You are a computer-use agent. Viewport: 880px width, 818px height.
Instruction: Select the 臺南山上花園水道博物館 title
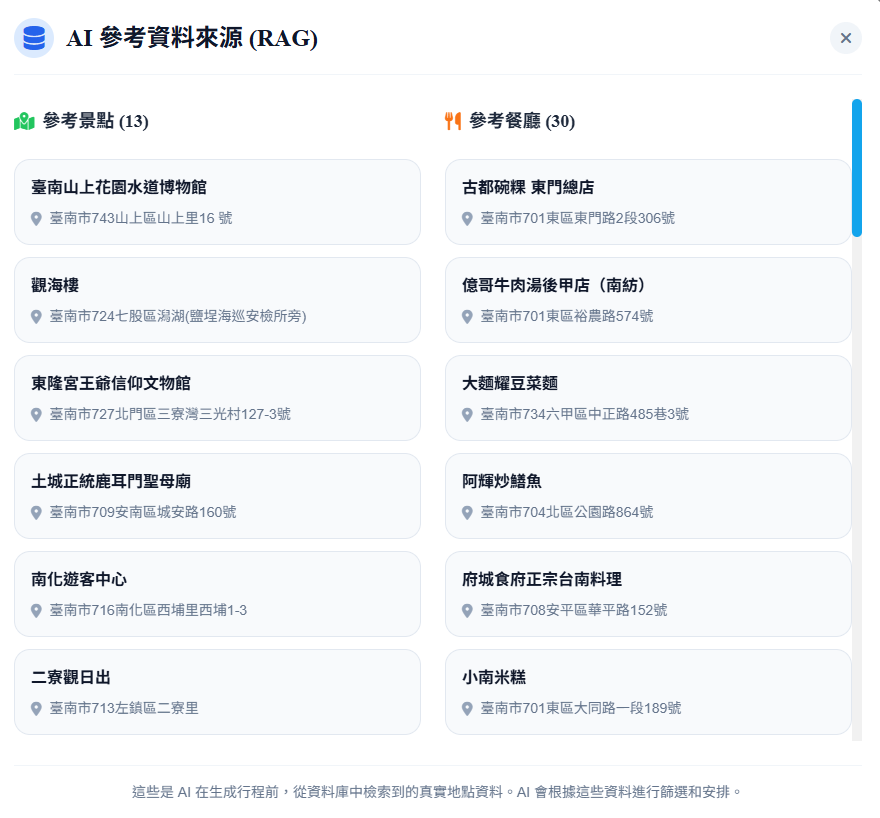[x=119, y=187]
